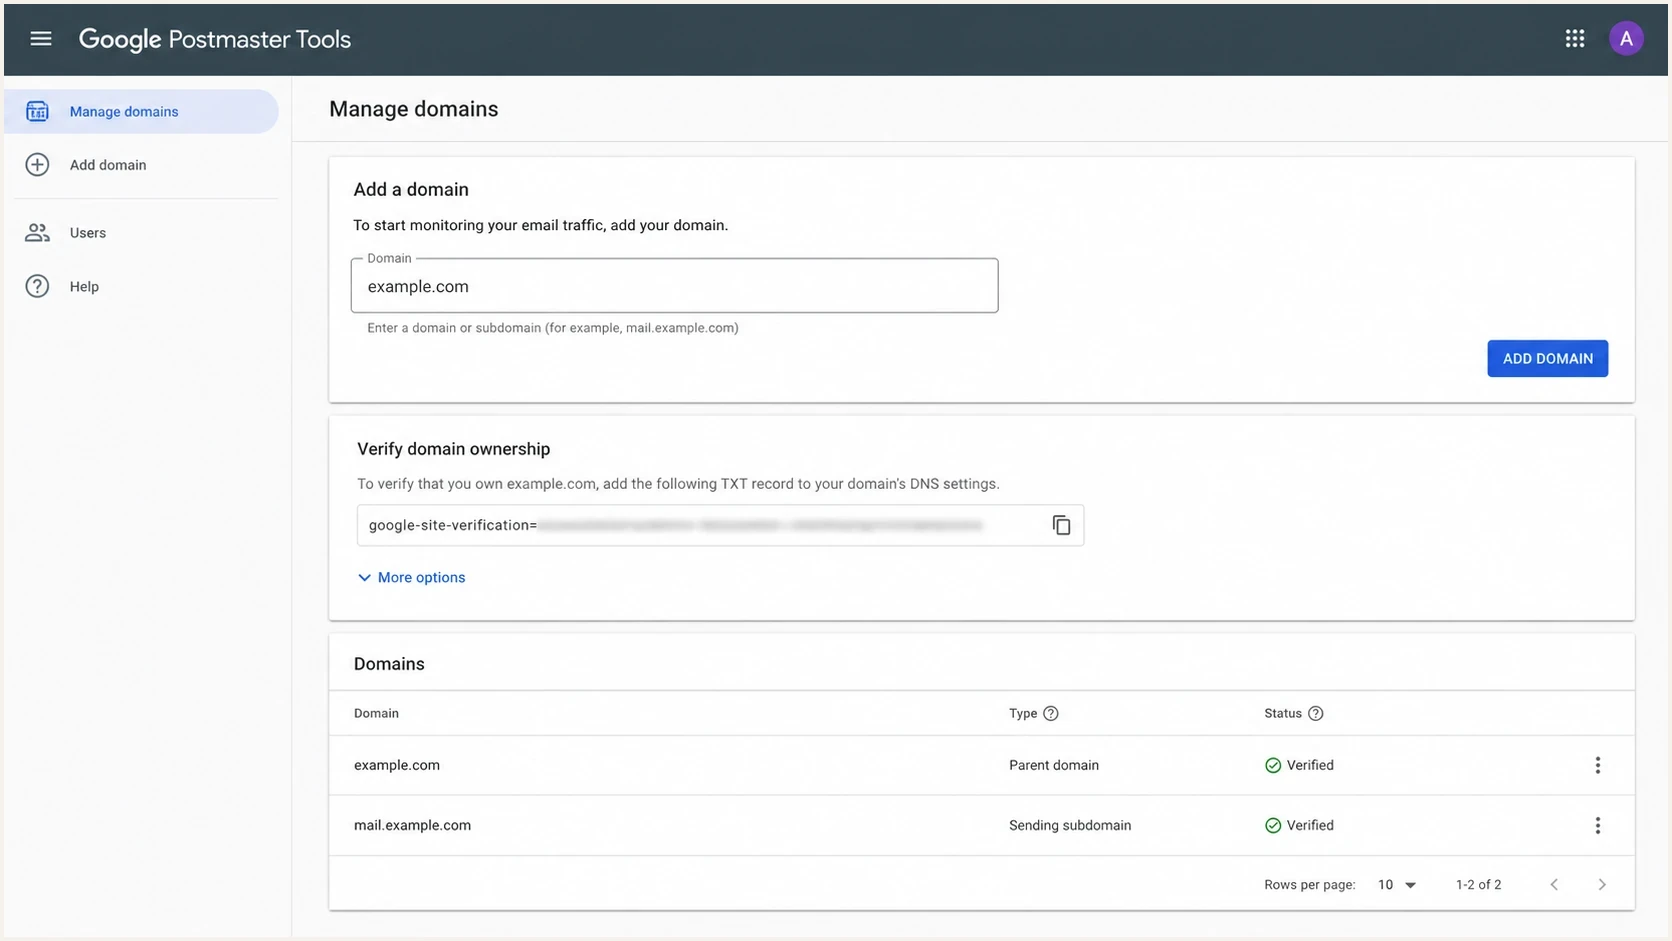Click the Domain column header
The width and height of the screenshot is (1672, 941).
376,713
